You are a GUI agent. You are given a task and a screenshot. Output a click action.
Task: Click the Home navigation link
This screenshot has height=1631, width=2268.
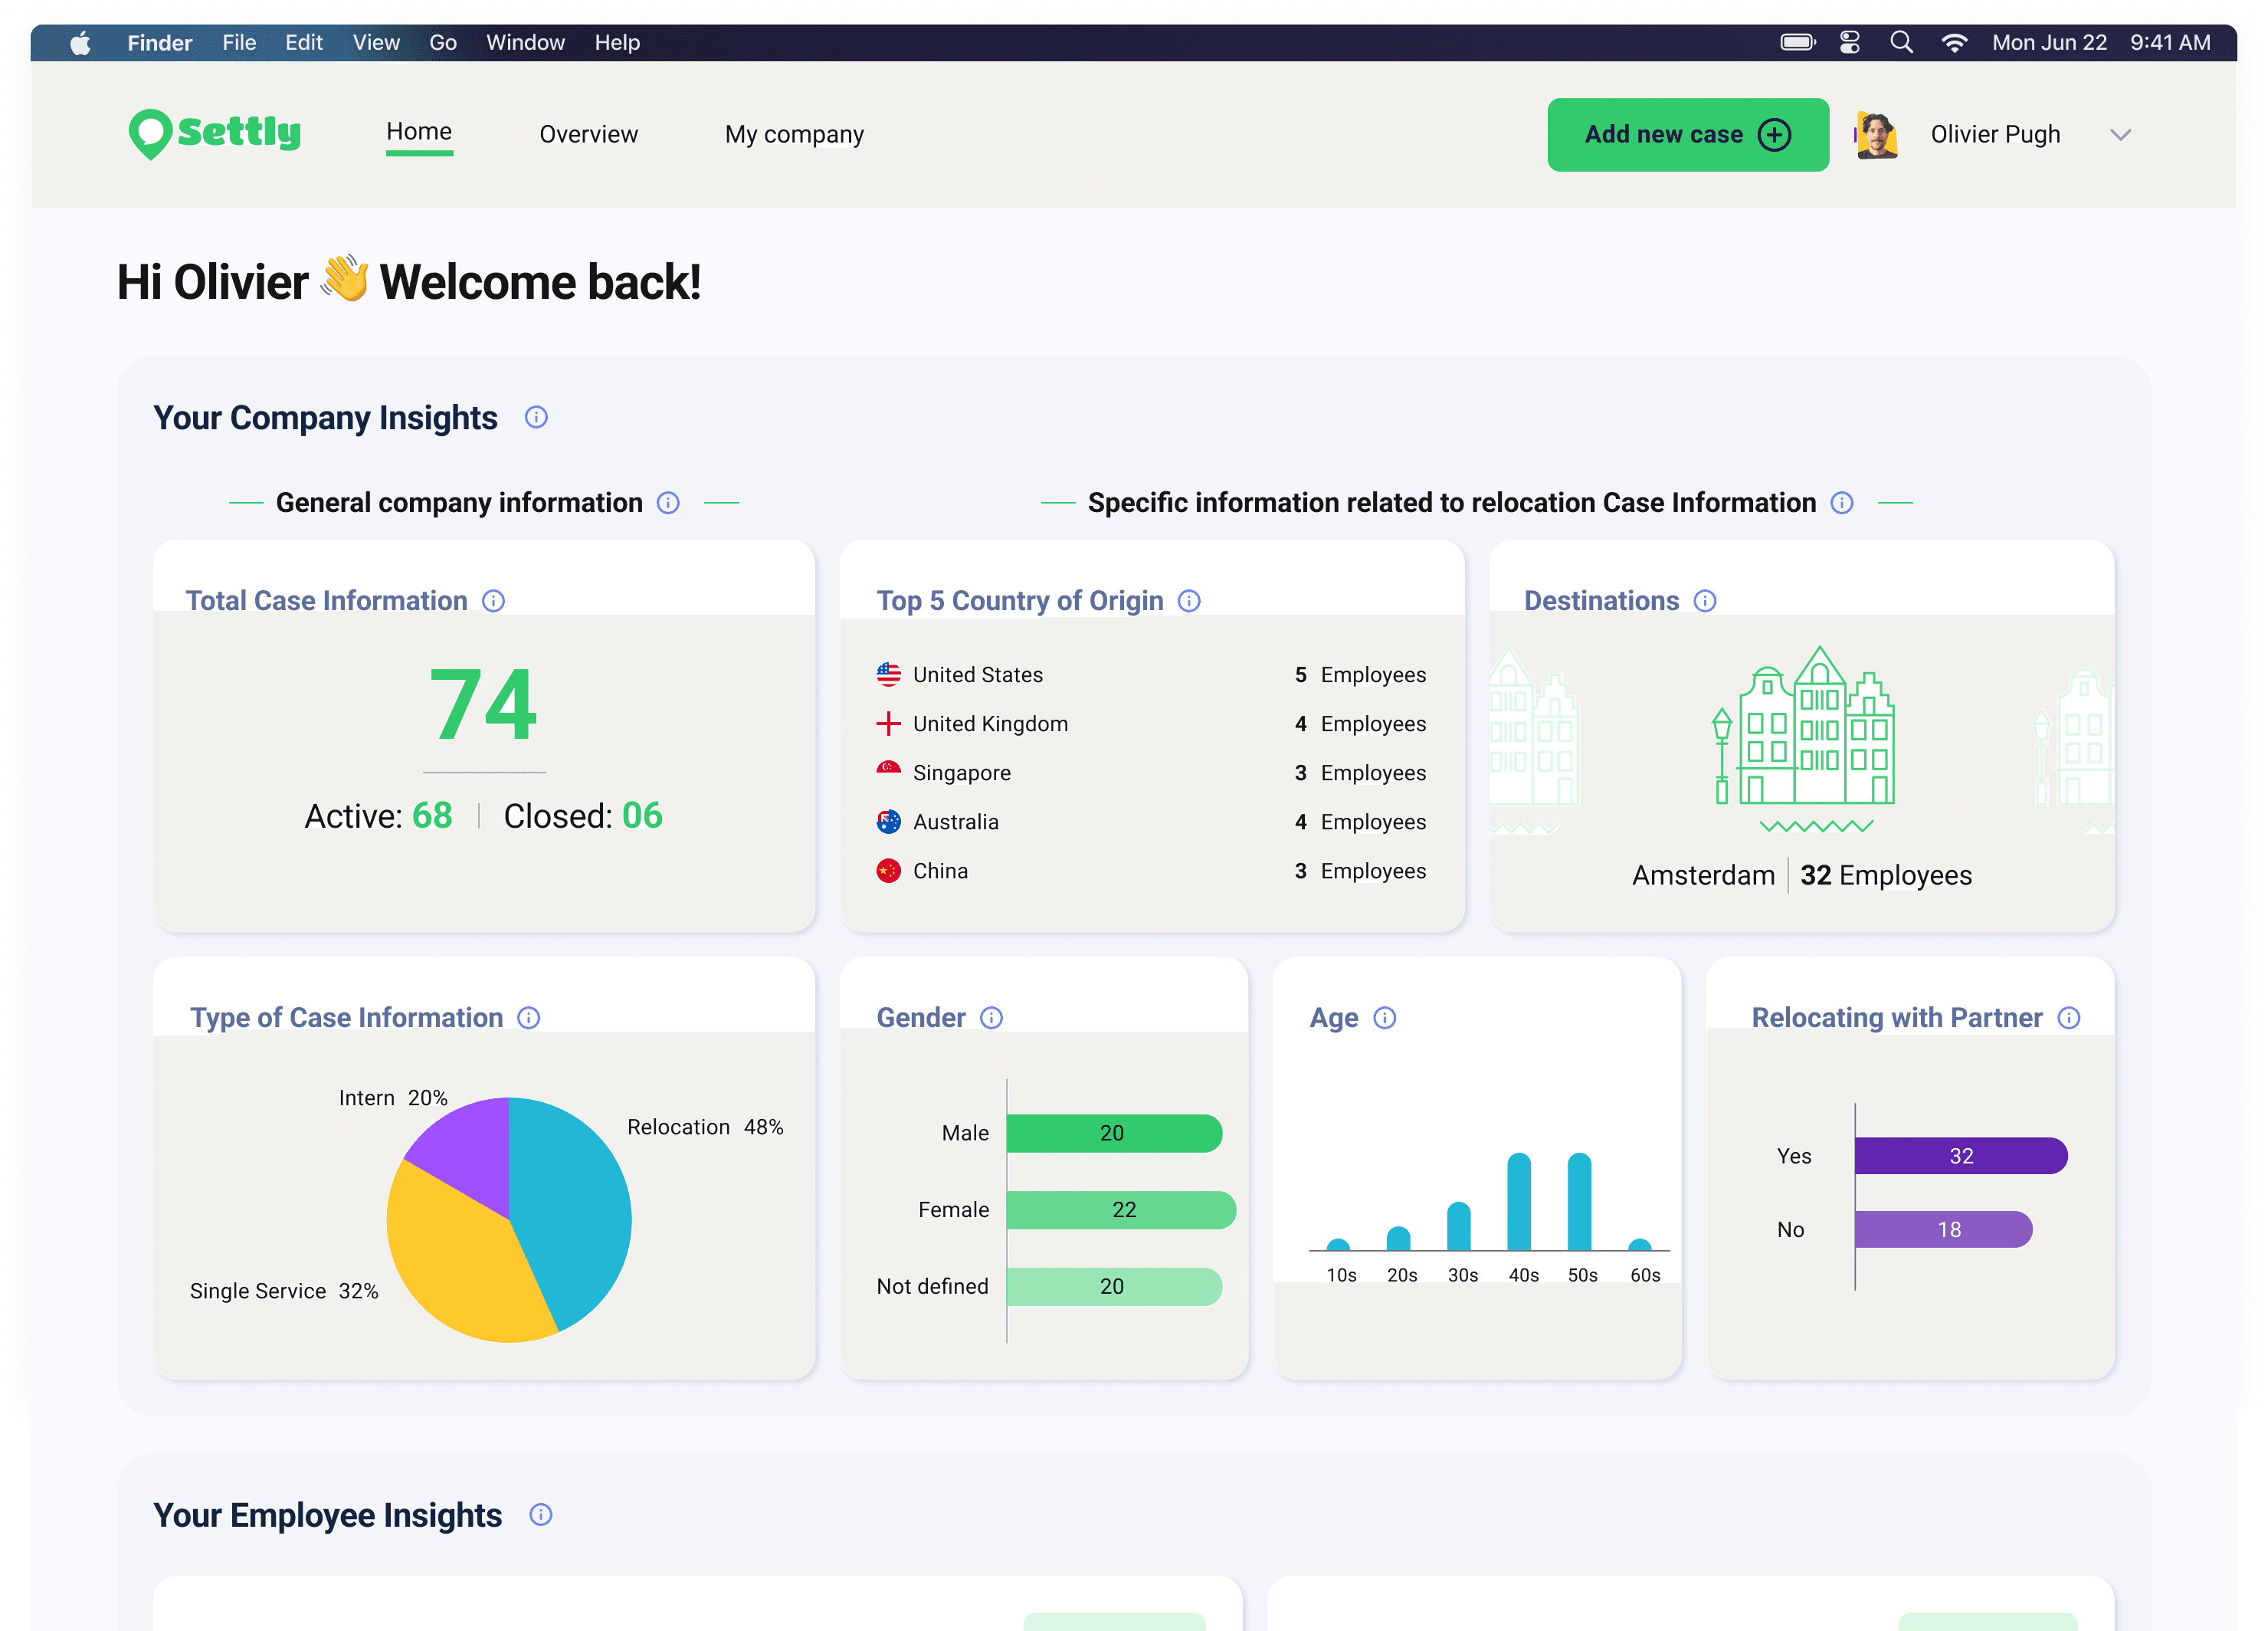tap(419, 132)
